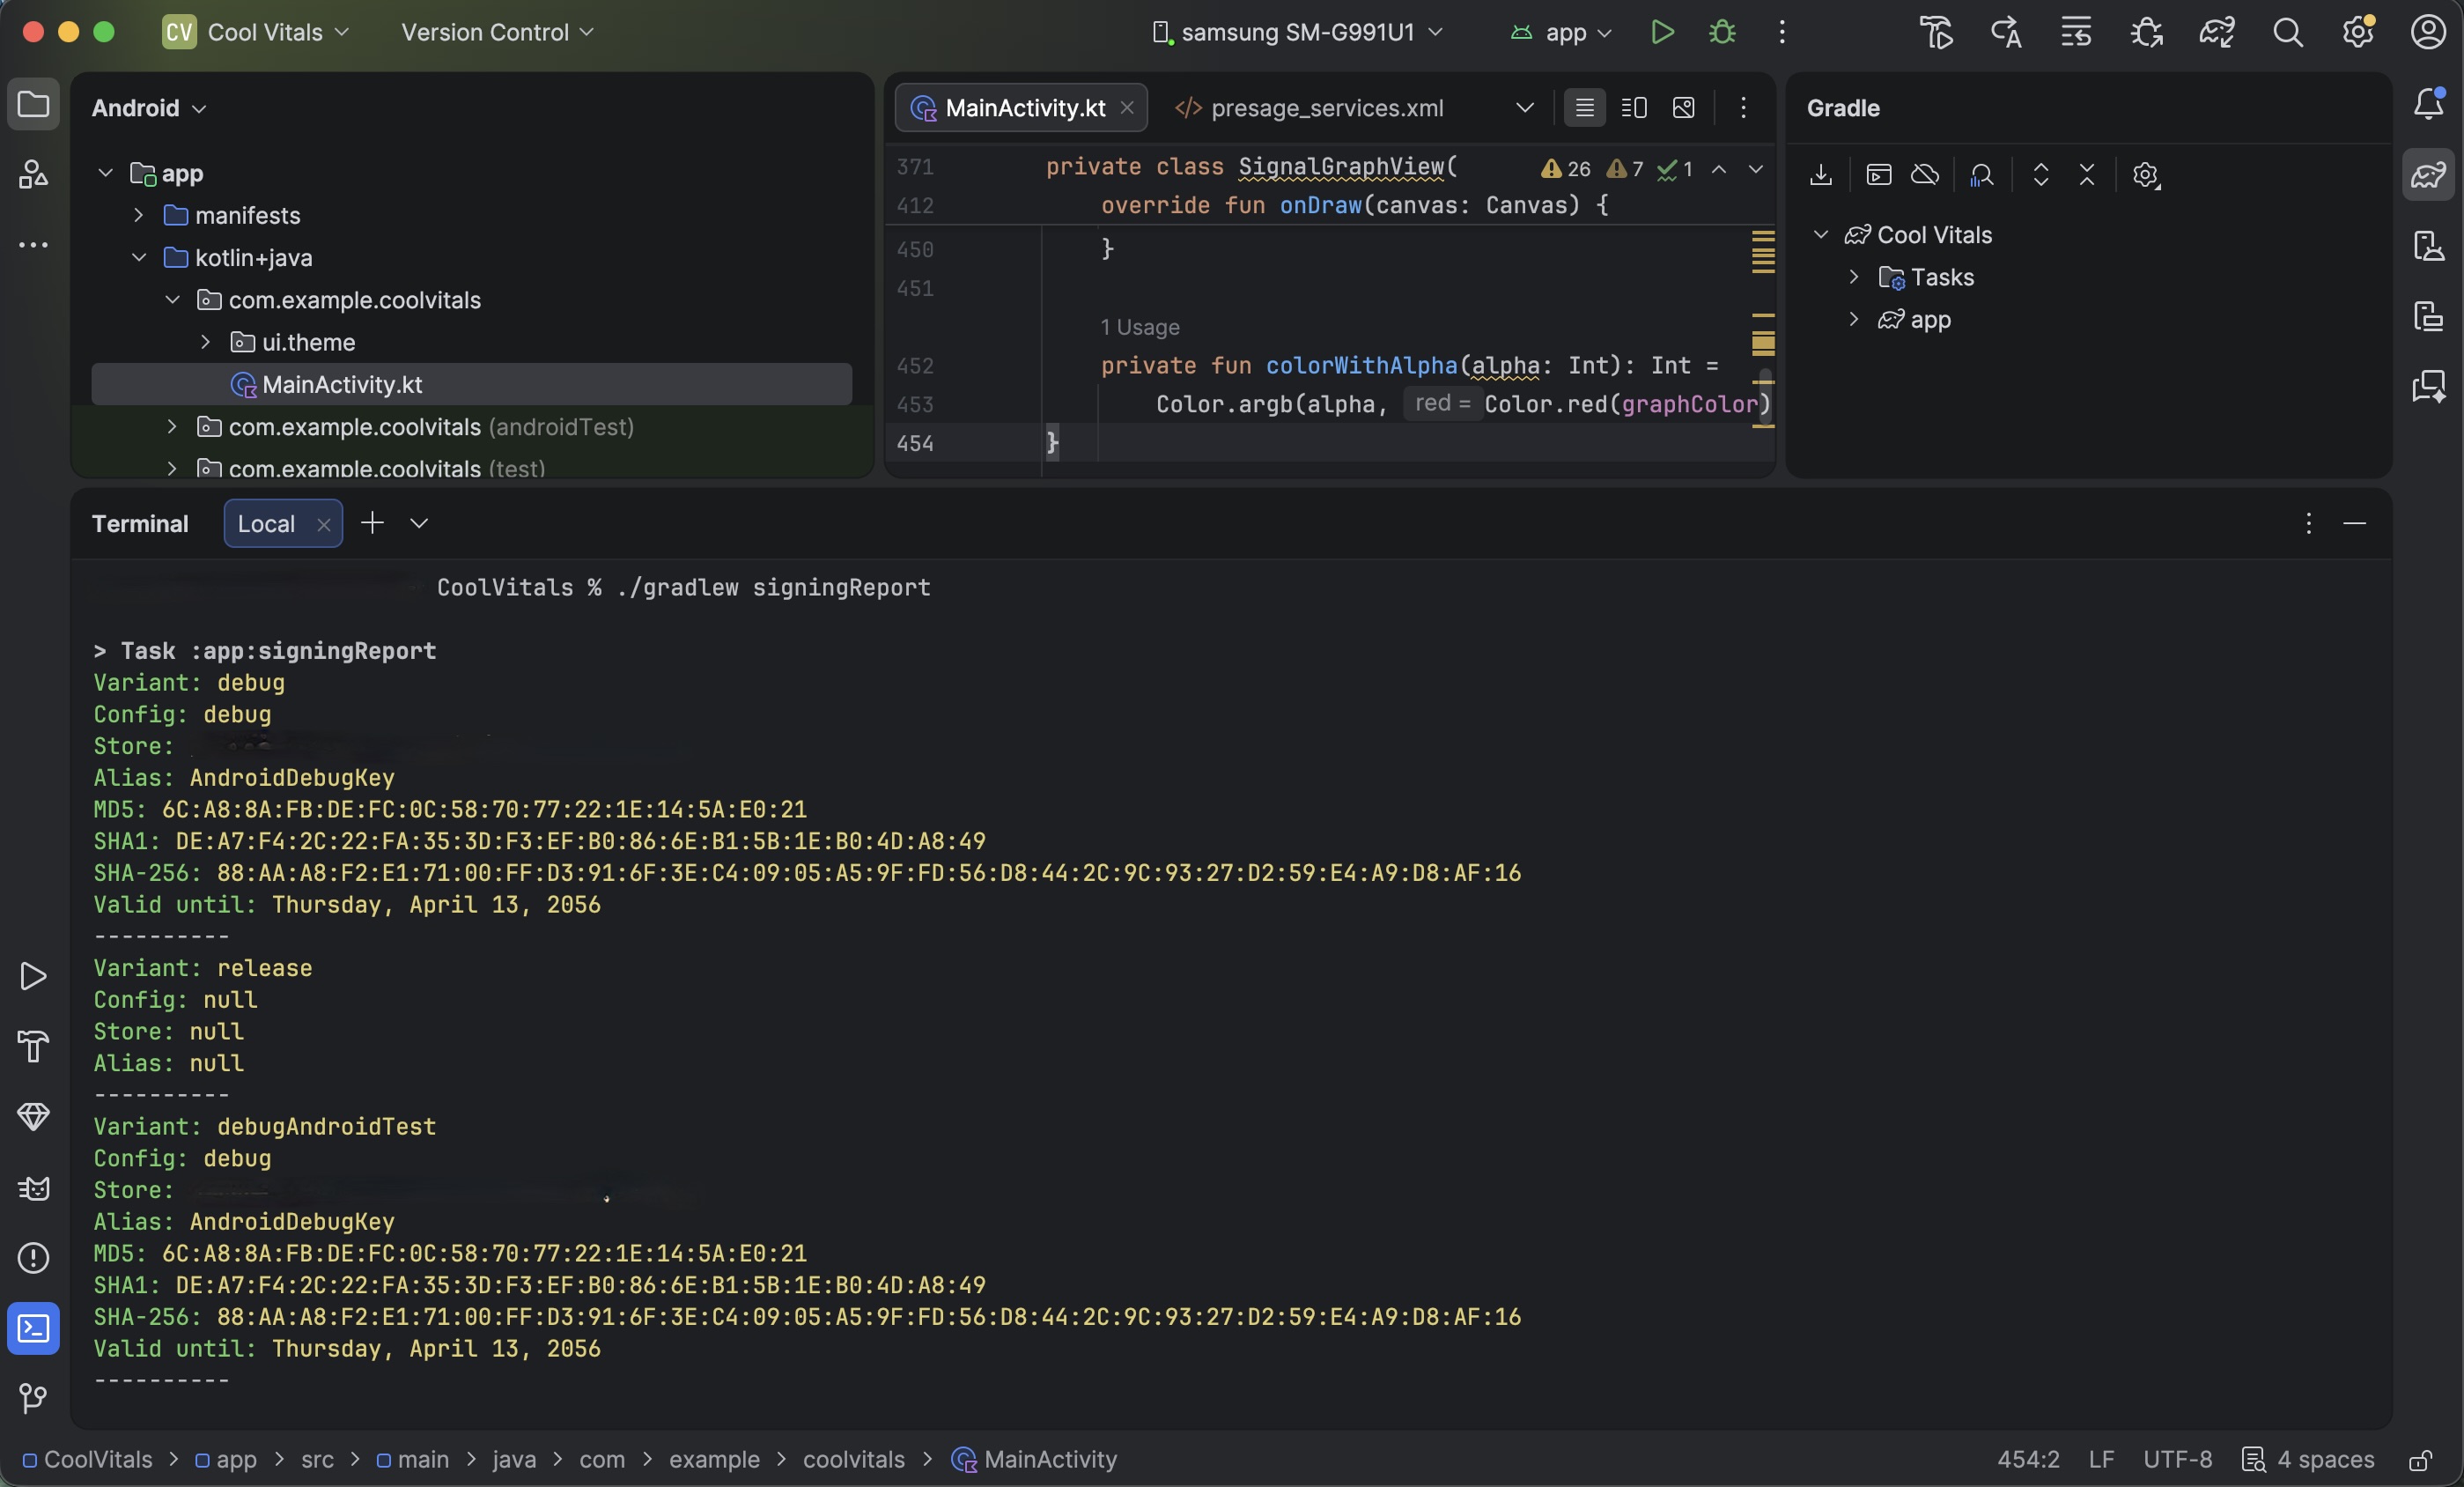Open Android project view dropdown
Viewport: 2464px width, 1487px height.
tap(149, 108)
